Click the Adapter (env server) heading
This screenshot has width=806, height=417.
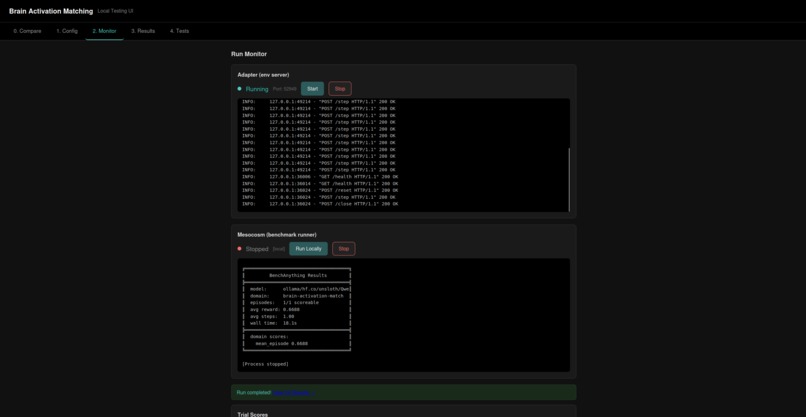point(263,75)
